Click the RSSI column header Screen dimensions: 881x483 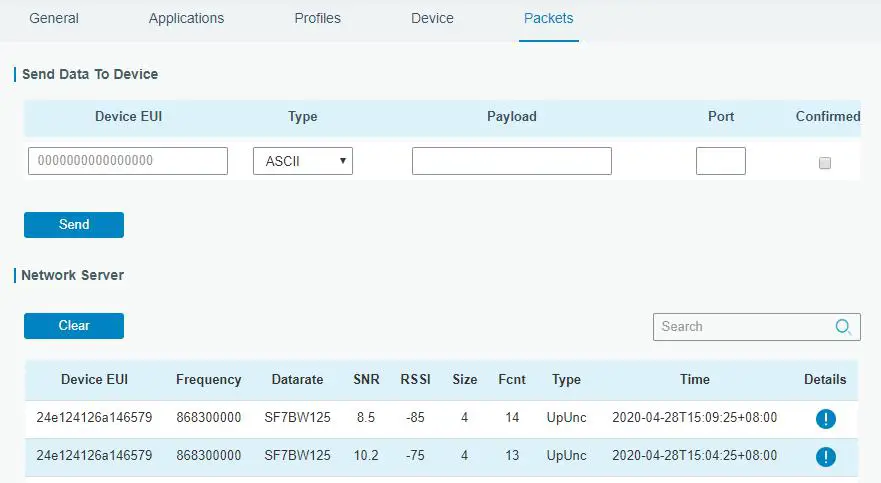(x=415, y=380)
